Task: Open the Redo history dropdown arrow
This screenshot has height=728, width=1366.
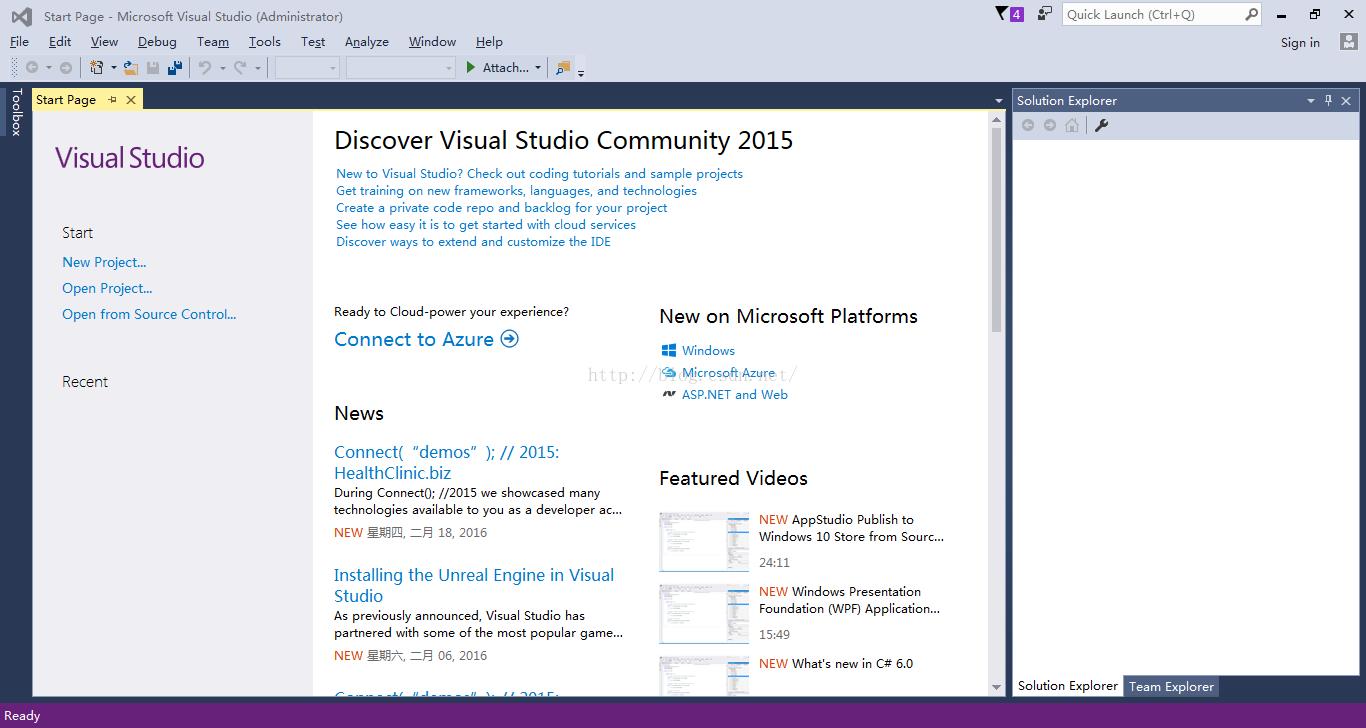Action: click(257, 68)
